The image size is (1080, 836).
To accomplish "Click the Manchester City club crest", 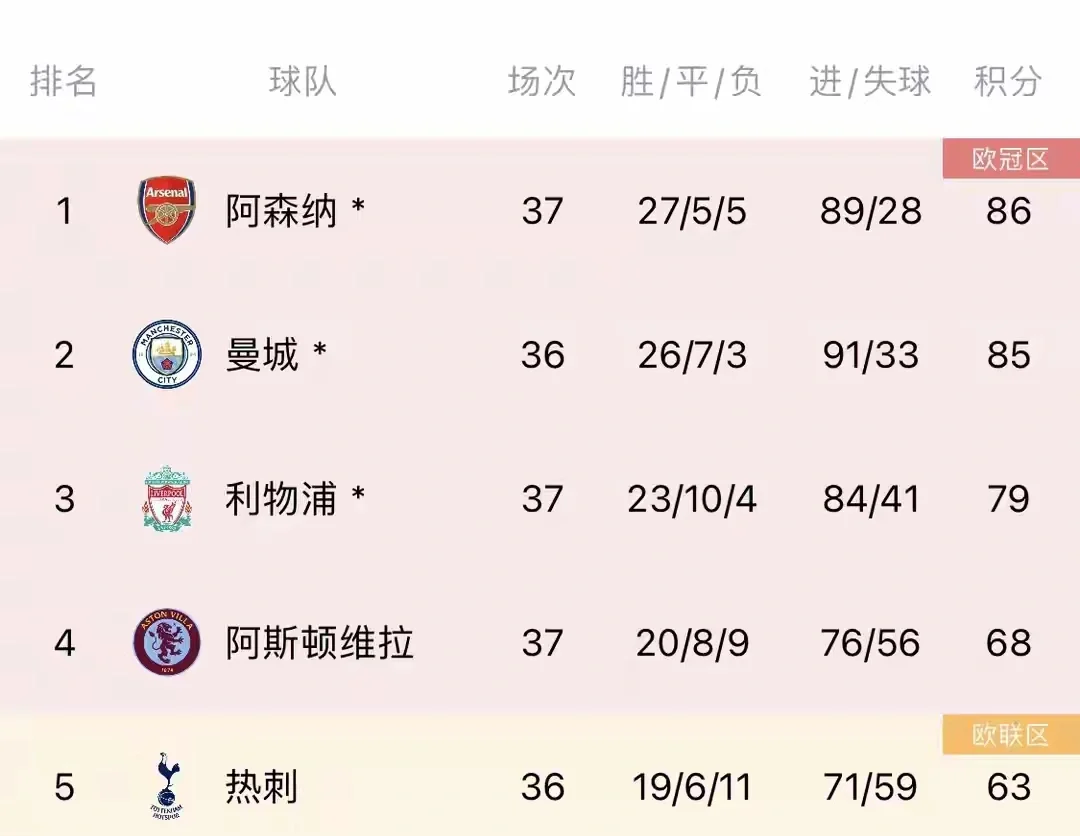I will point(166,355).
